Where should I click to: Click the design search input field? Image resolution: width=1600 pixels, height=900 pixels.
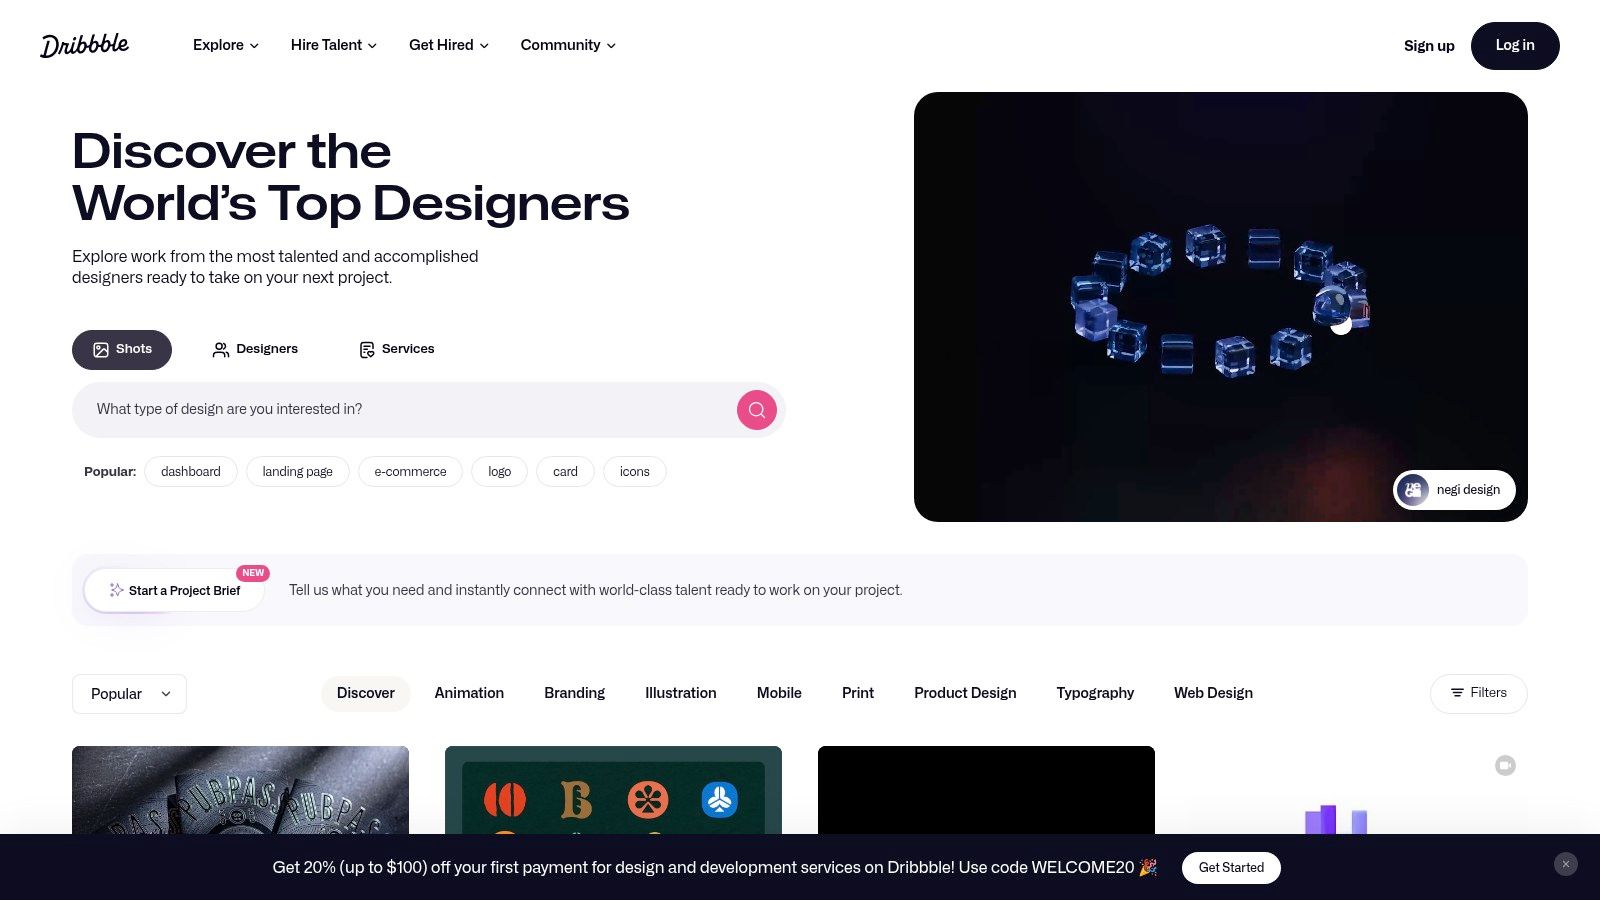point(400,409)
